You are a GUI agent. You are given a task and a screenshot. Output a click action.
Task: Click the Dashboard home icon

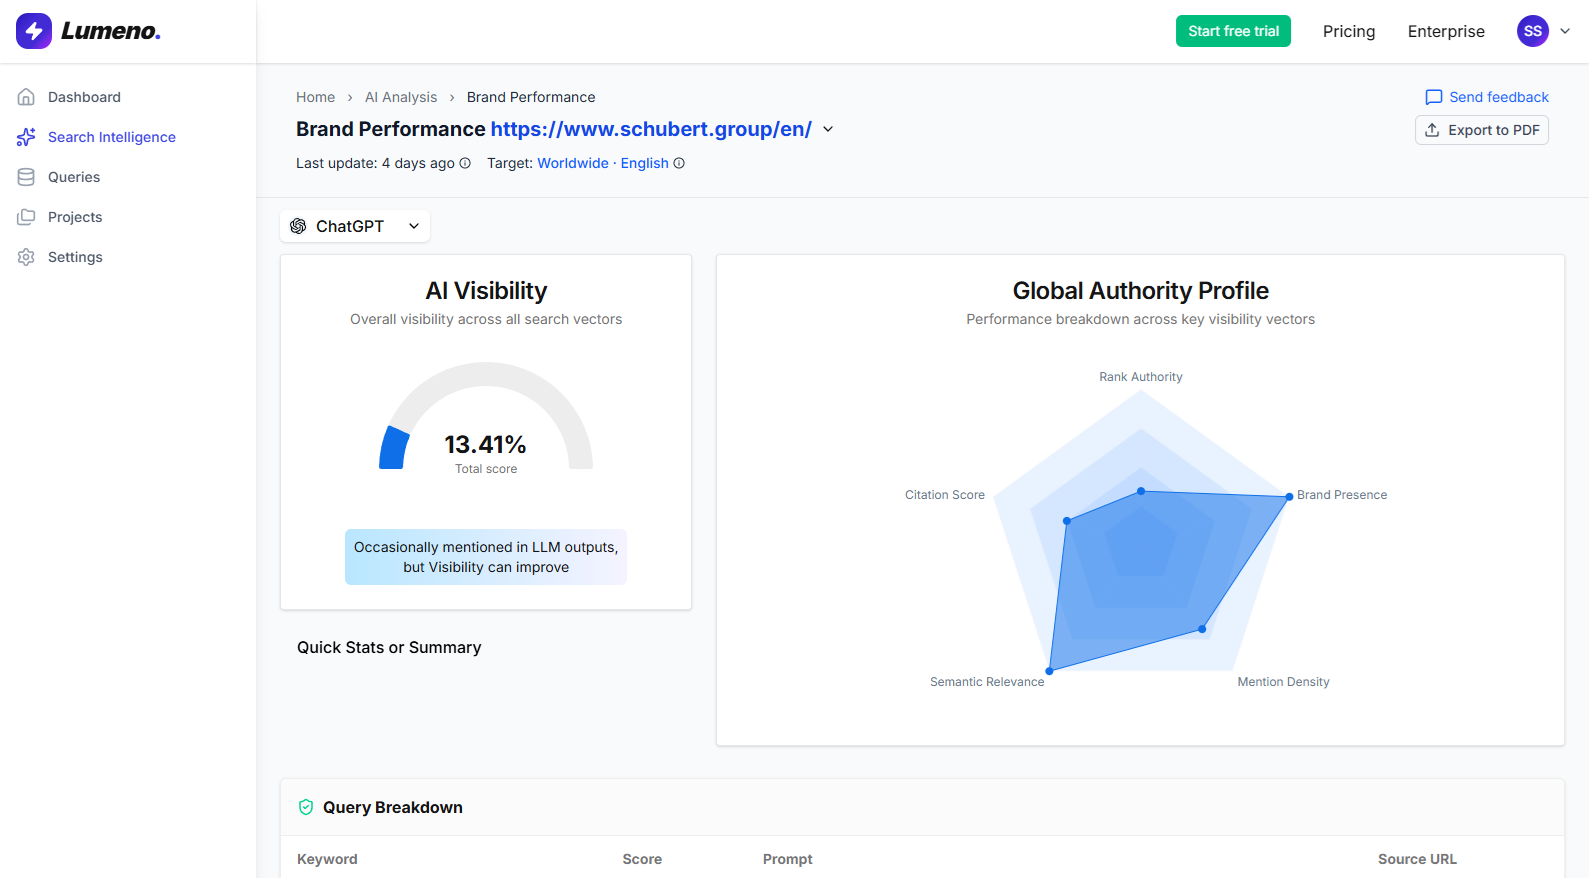(27, 97)
